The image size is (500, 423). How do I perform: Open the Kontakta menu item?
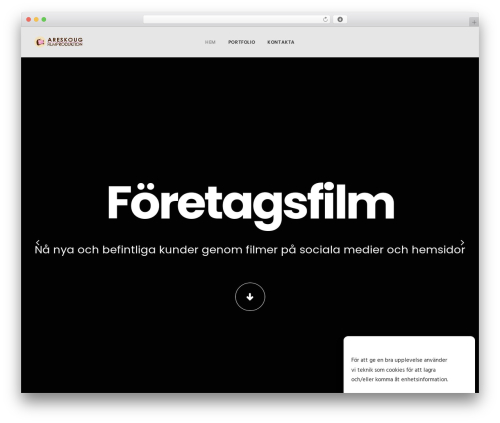(x=281, y=42)
